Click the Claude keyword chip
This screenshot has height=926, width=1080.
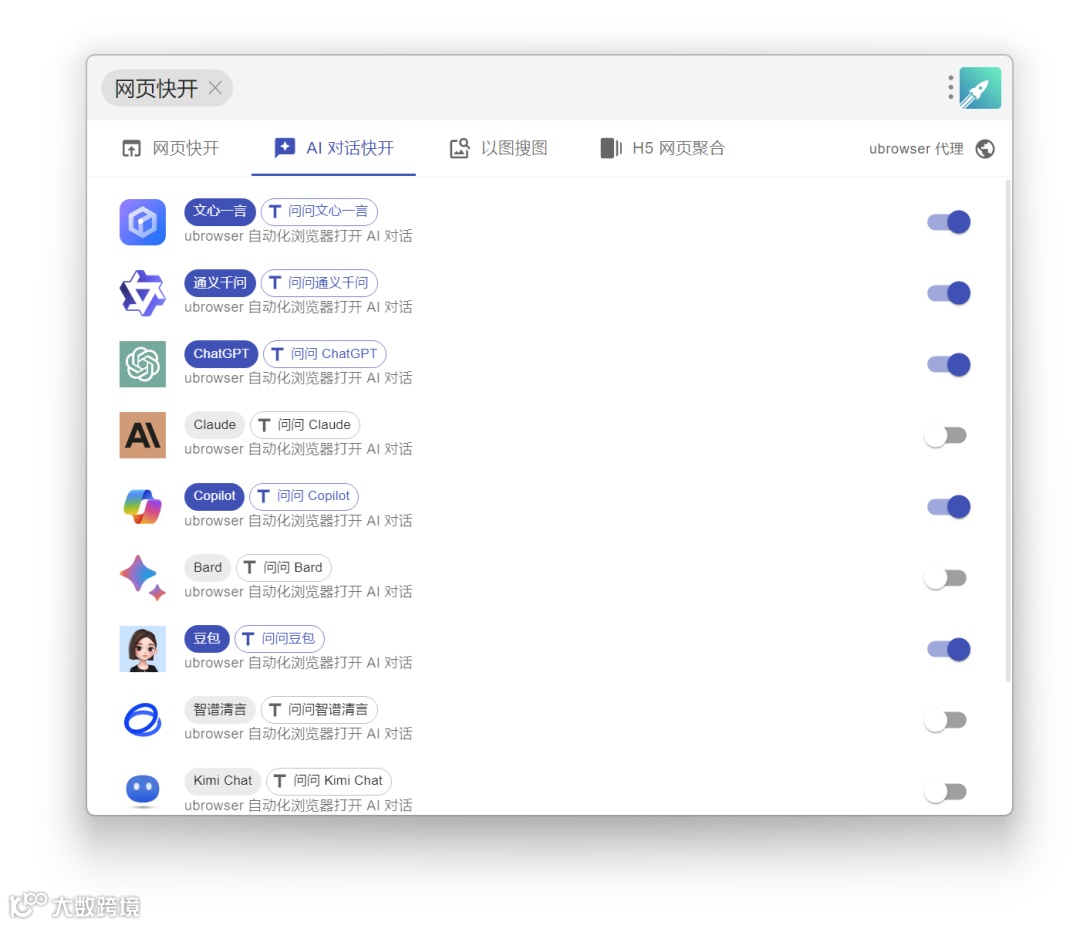(214, 424)
